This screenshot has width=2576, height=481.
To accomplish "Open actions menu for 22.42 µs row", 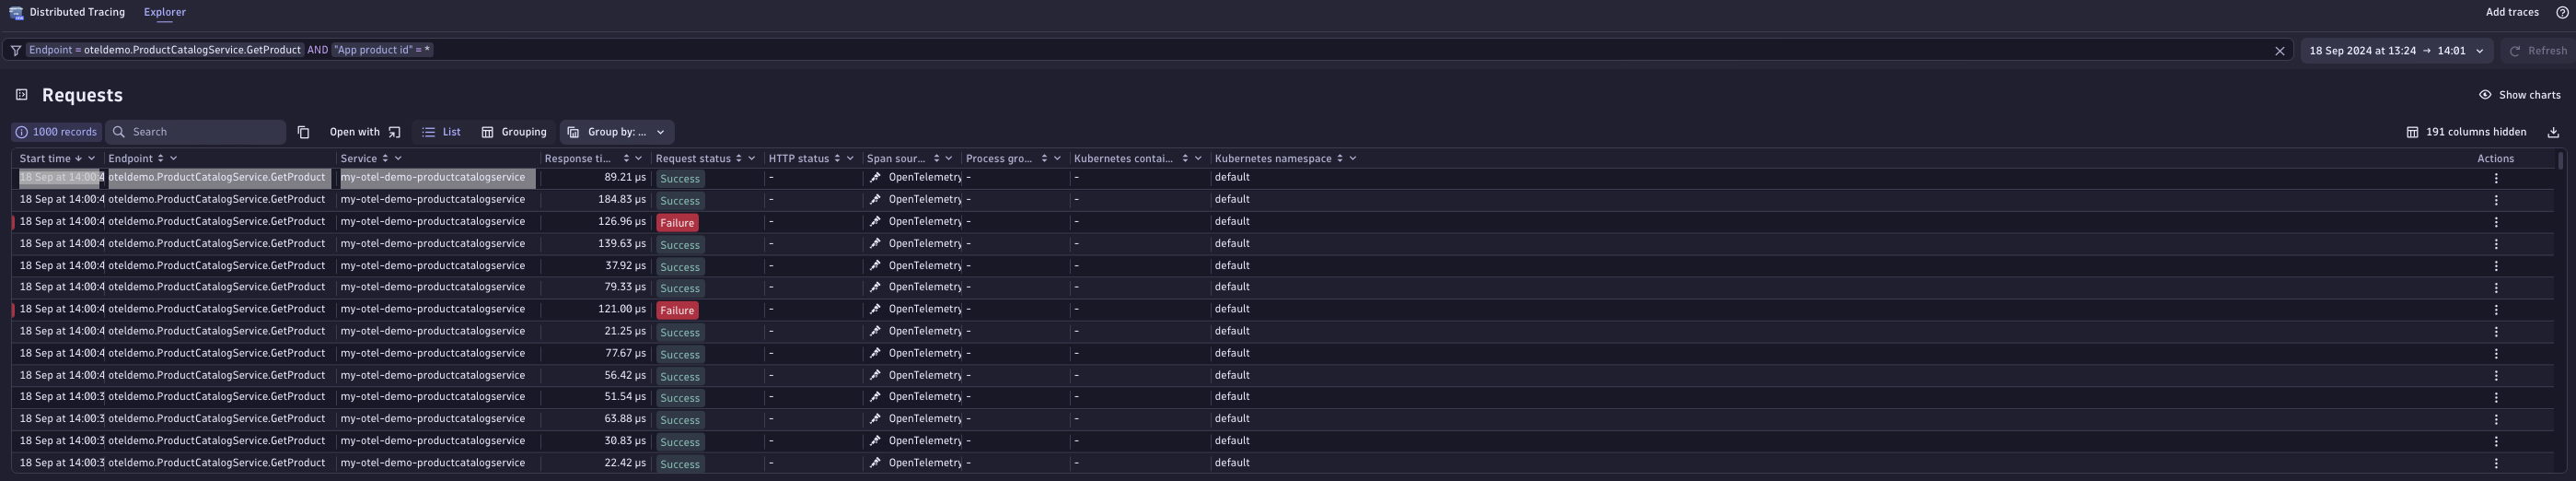I will point(2495,464).
